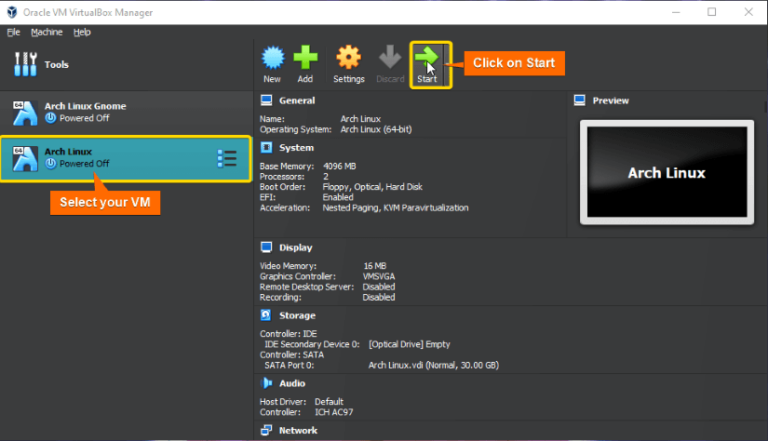Open Settings with the gear icon
This screenshot has width=768, height=441.
click(x=348, y=59)
